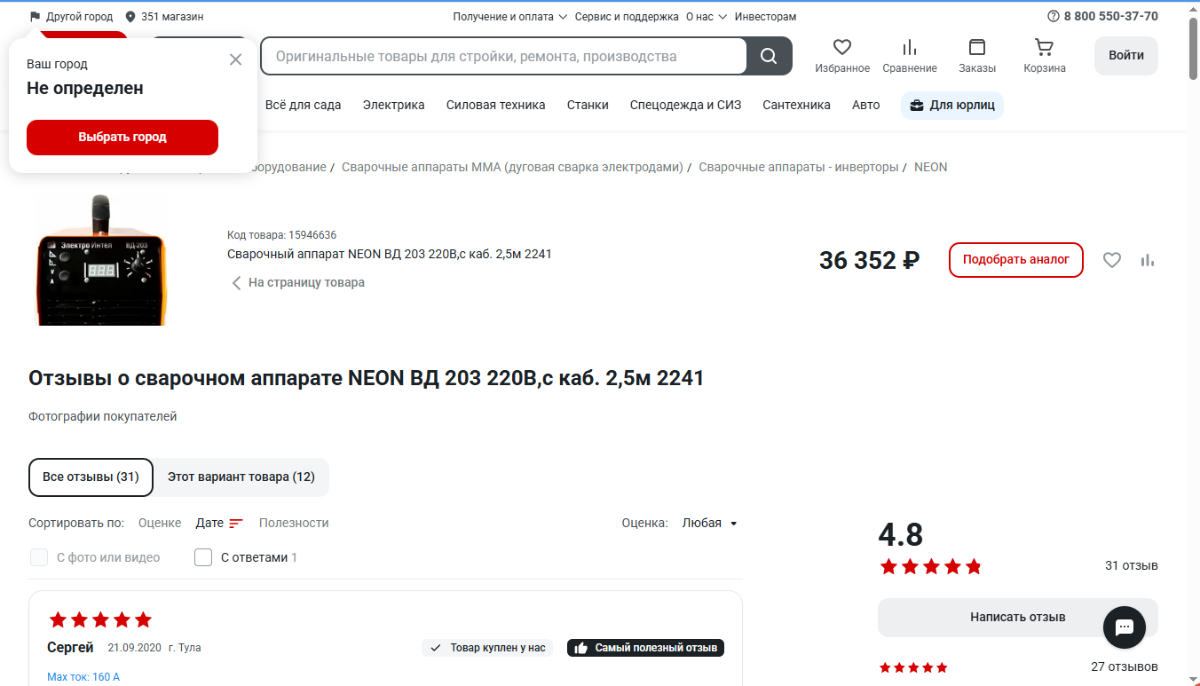Add product to comparison chart icon
The image size is (1200, 686).
[x=1147, y=260]
